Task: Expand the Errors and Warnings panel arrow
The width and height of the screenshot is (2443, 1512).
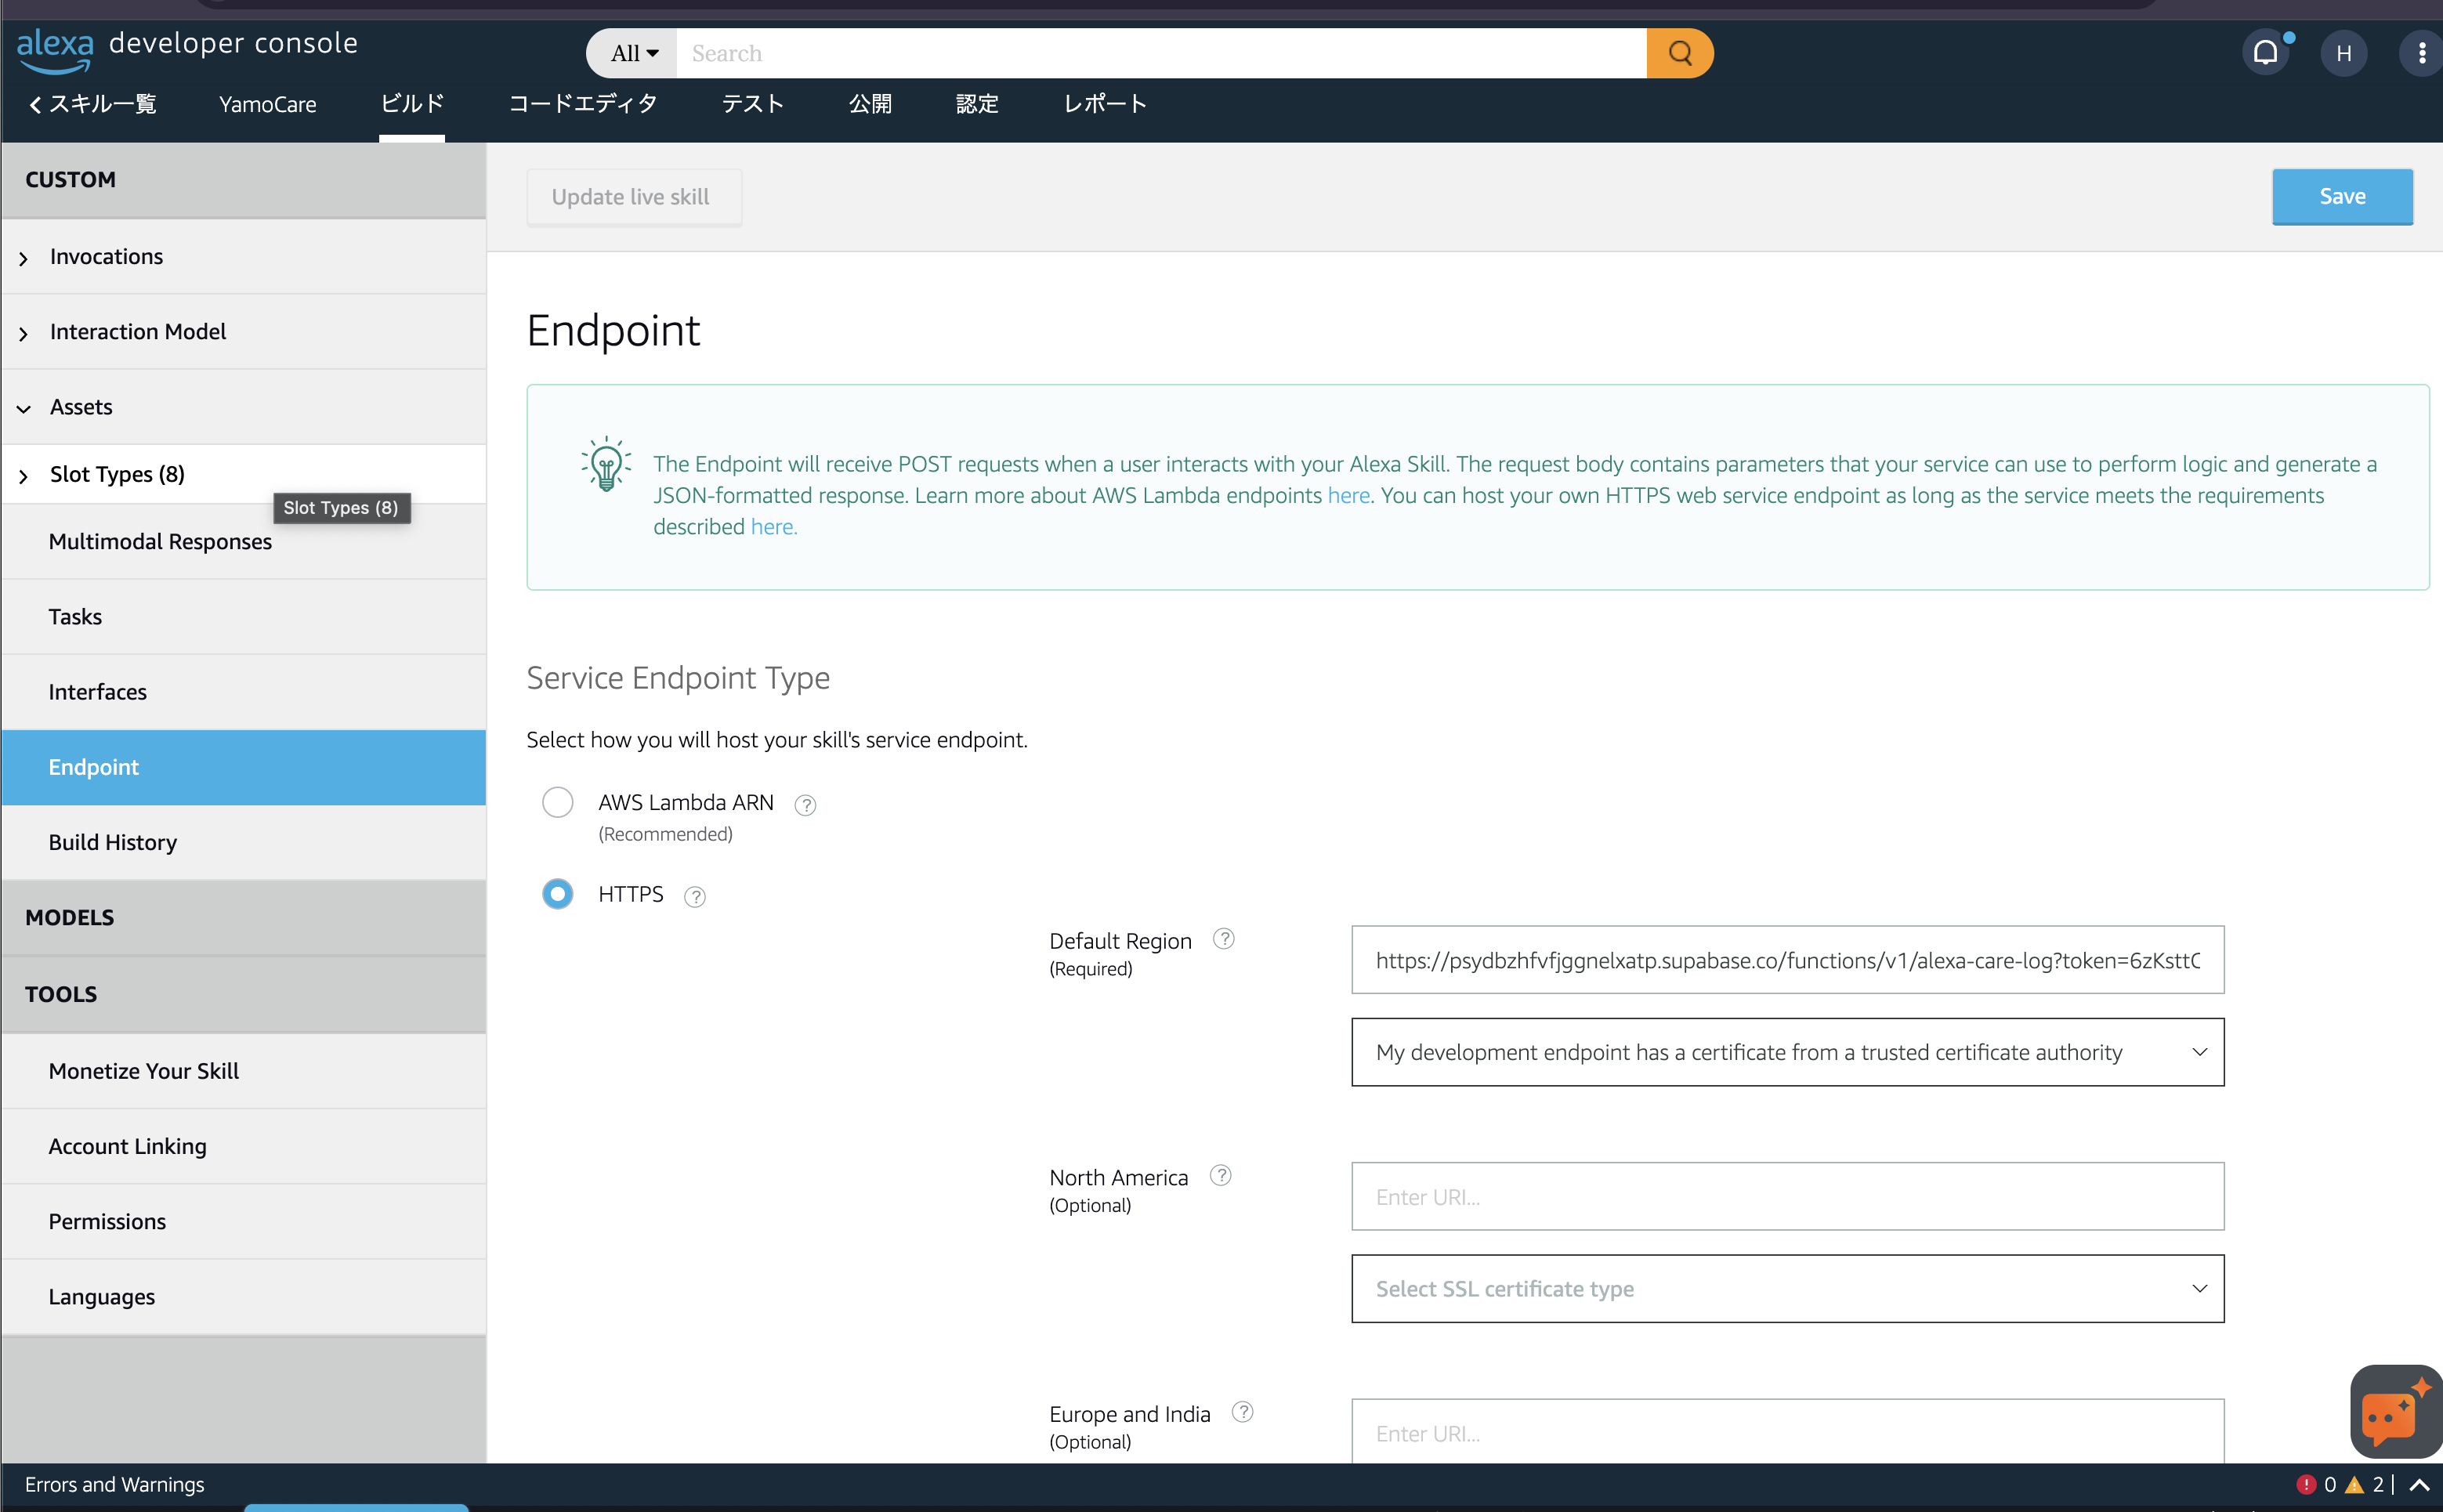Action: pyautogui.click(x=2420, y=1485)
